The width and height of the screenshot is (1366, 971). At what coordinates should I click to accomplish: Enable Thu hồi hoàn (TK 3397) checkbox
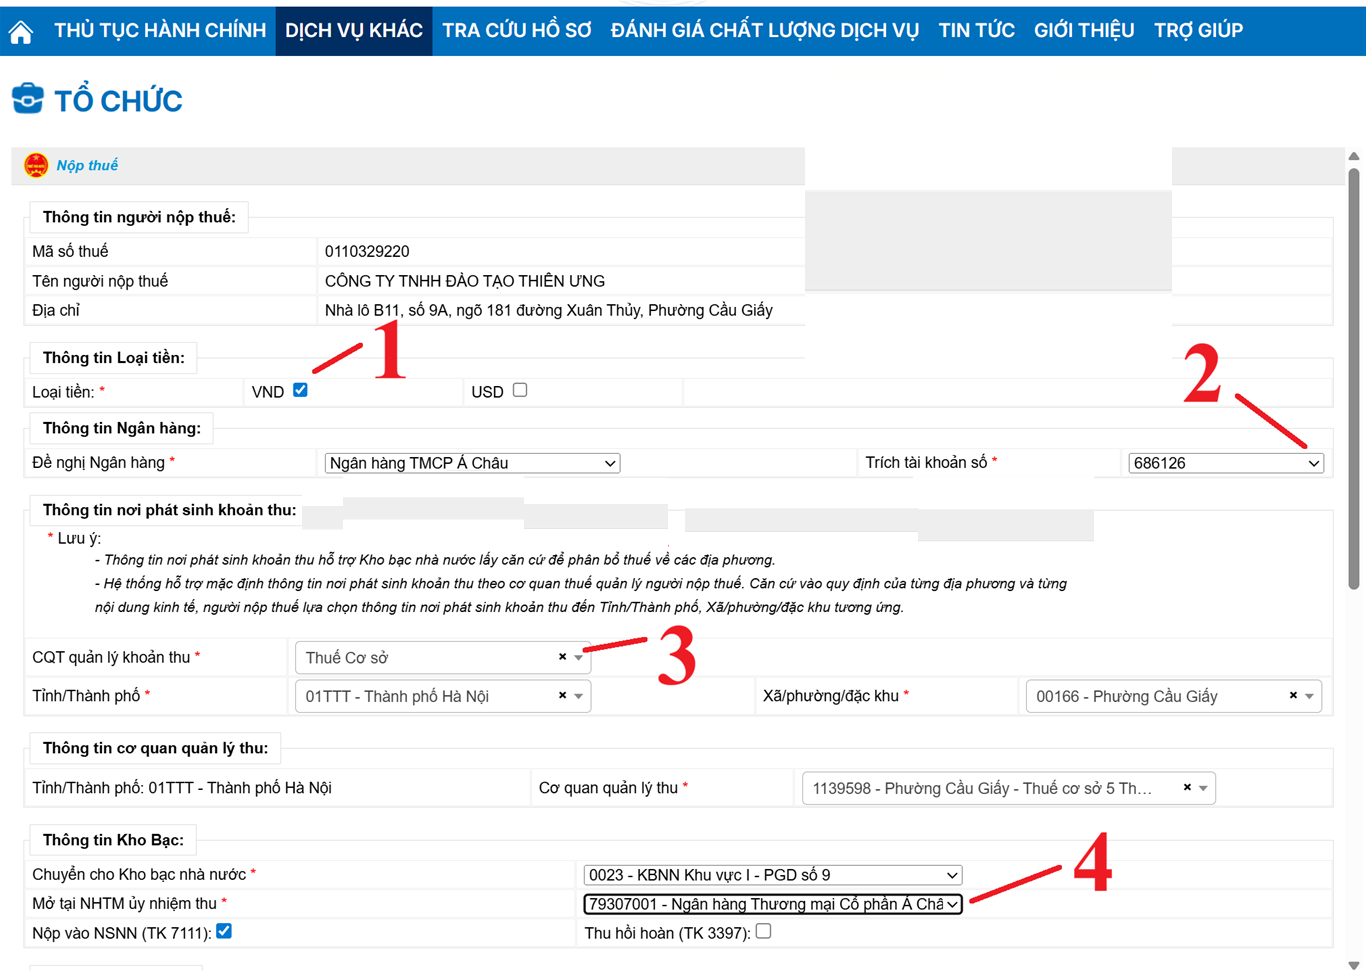(764, 931)
